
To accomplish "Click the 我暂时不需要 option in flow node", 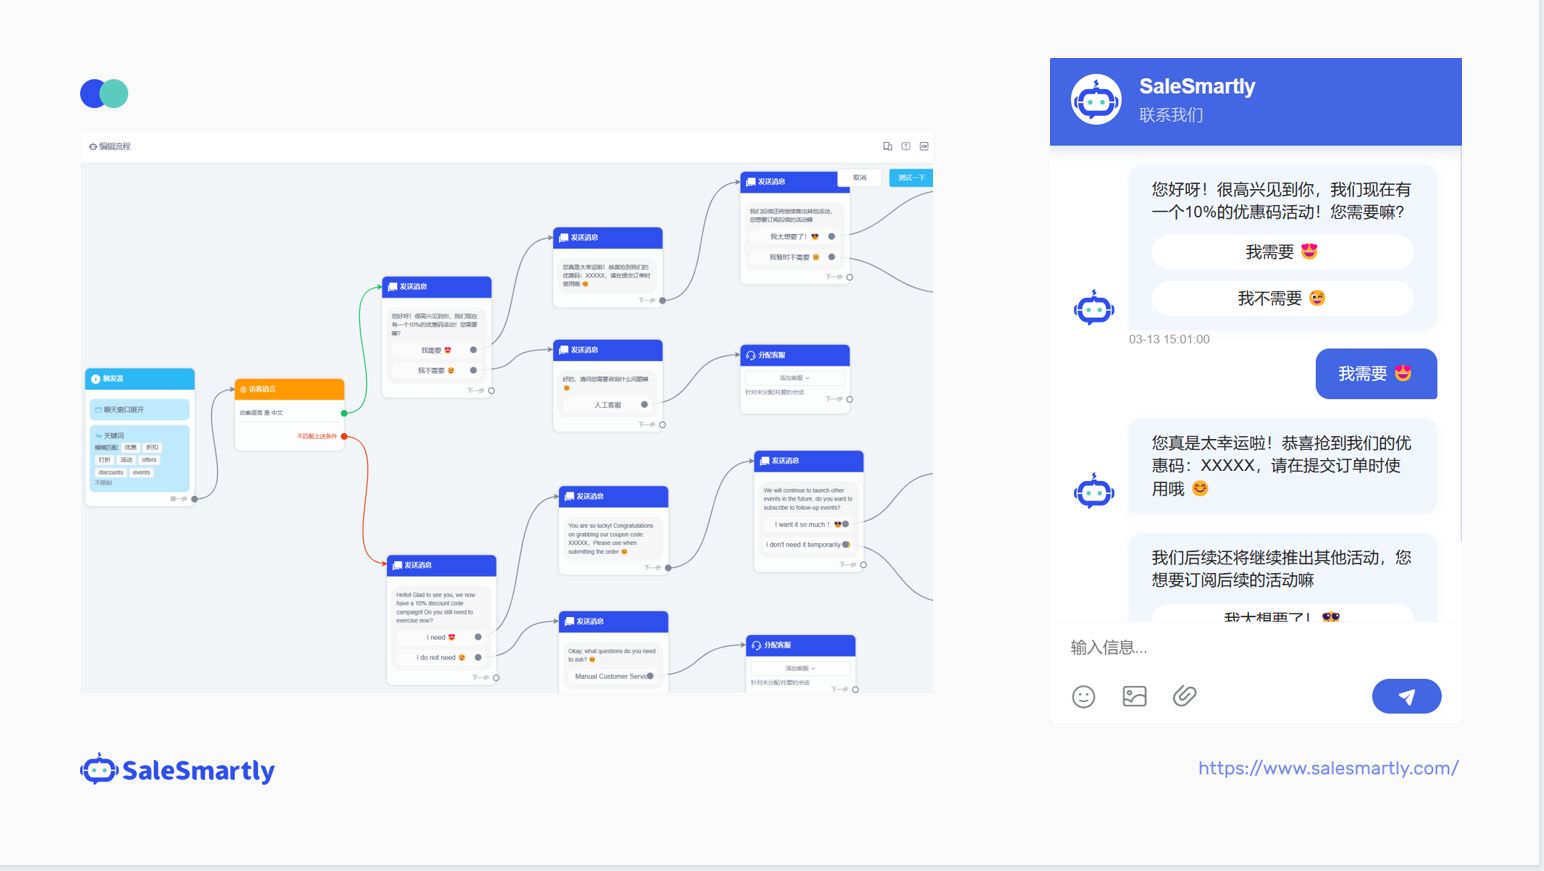I will (x=795, y=257).
